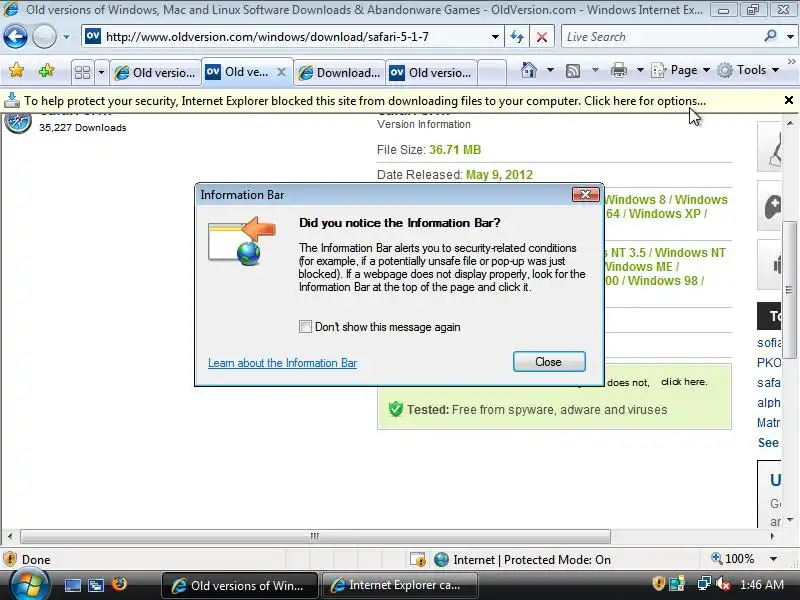
Task: Click the search magnifier icon
Action: pos(770,36)
